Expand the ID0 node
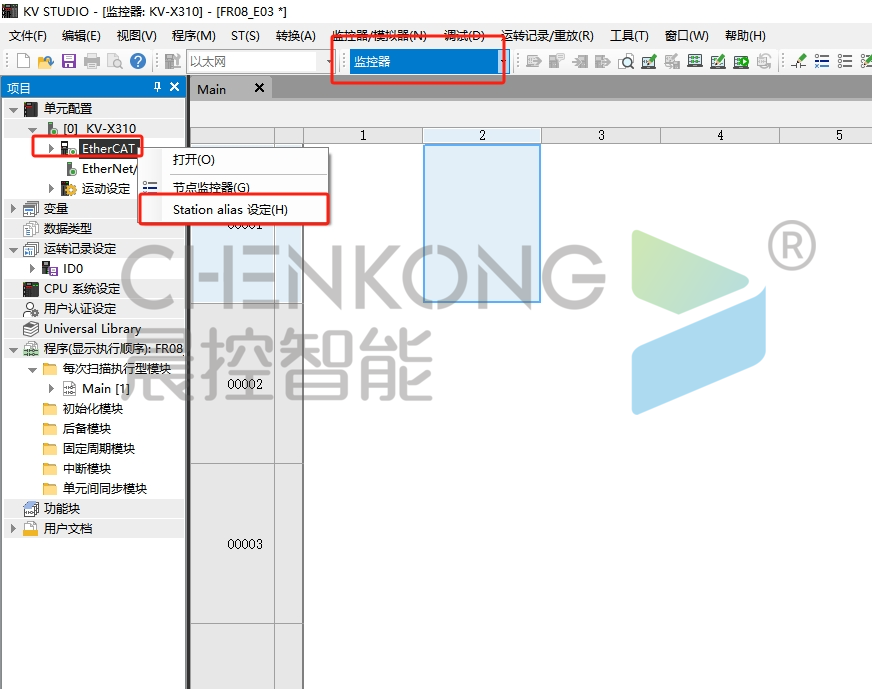This screenshot has width=872, height=689. (x=32, y=269)
